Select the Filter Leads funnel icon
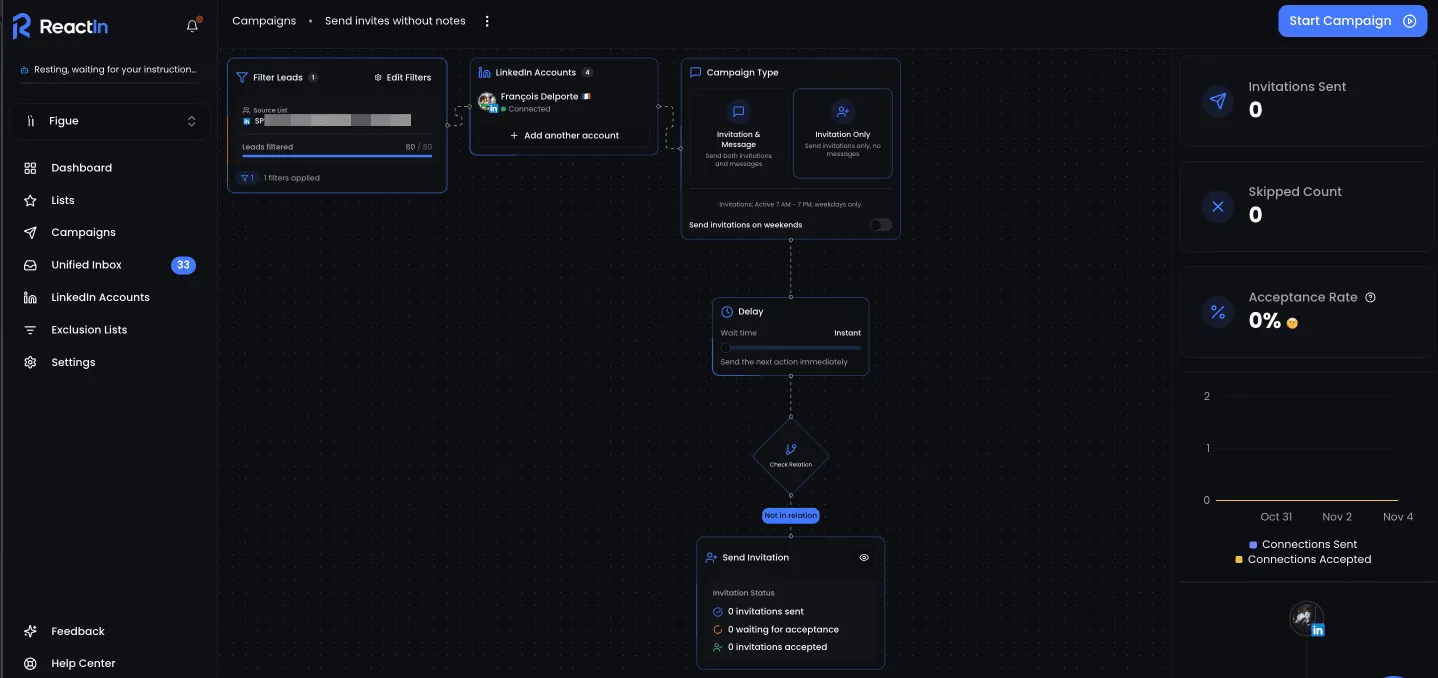Viewport: 1438px width, 678px height. pos(241,77)
